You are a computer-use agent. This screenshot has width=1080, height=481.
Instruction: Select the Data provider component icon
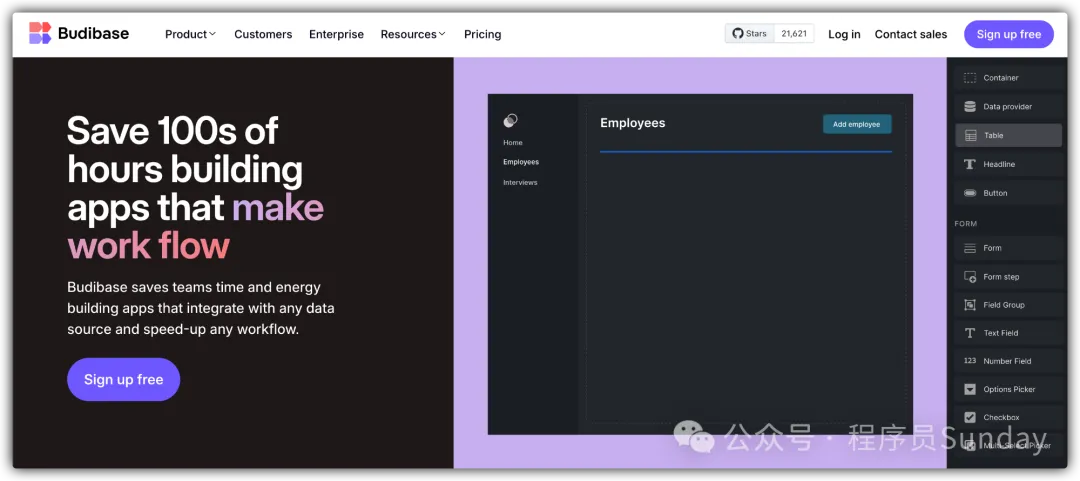pos(969,107)
